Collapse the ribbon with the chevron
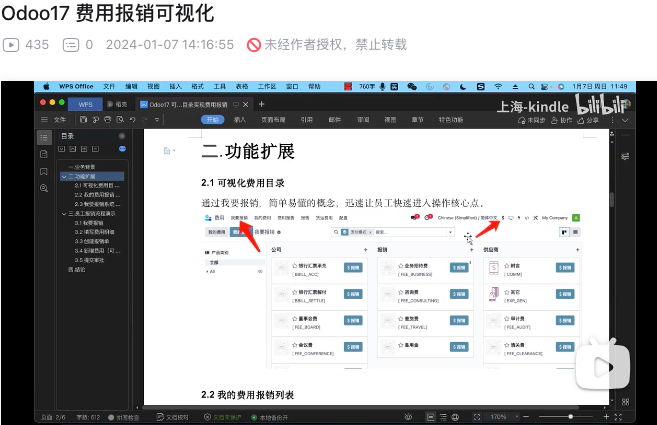 625,120
